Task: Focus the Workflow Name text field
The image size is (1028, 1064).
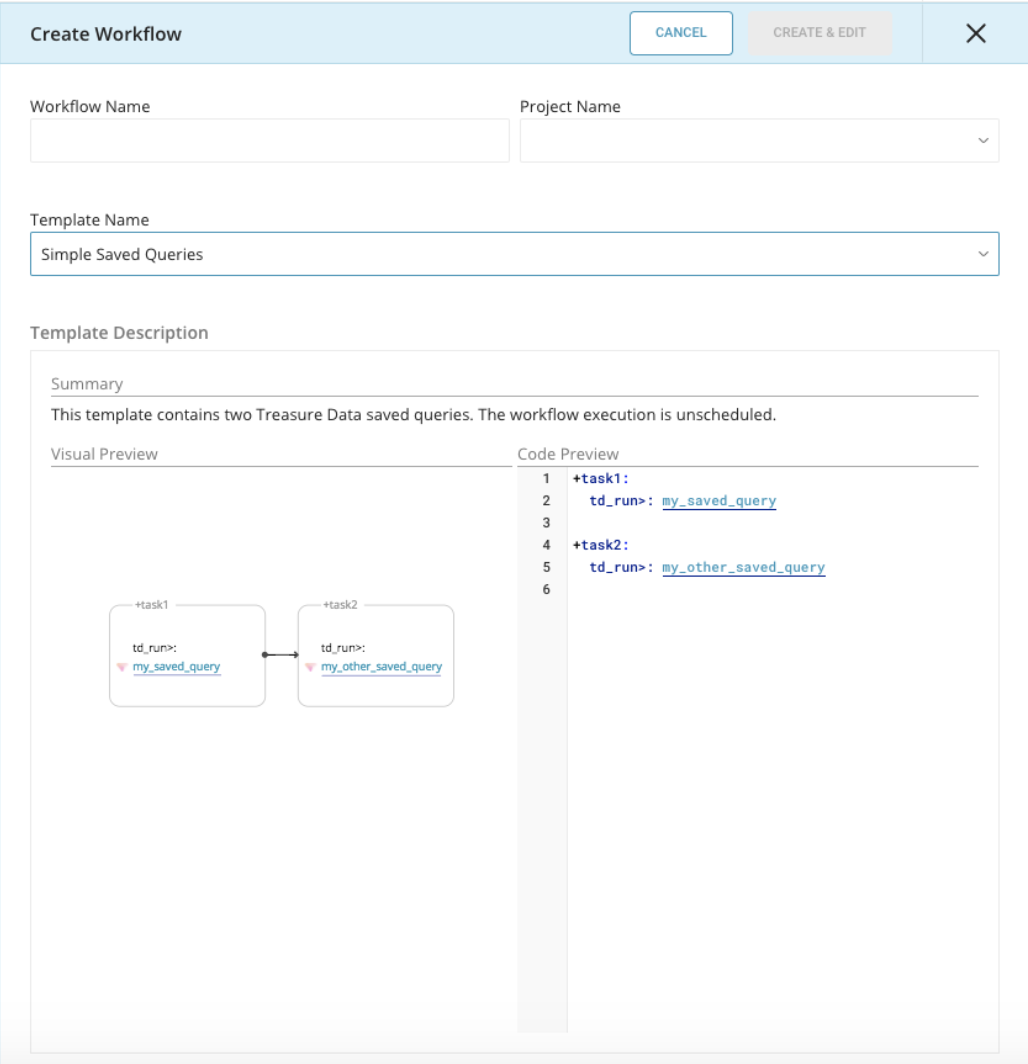Action: (270, 140)
